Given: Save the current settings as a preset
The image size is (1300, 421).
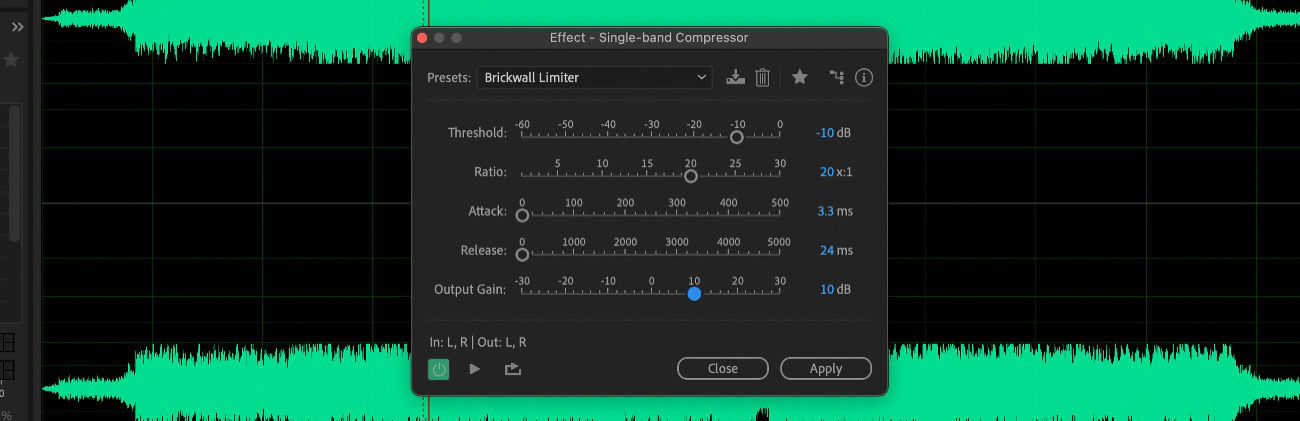Looking at the screenshot, I should tap(736, 77).
